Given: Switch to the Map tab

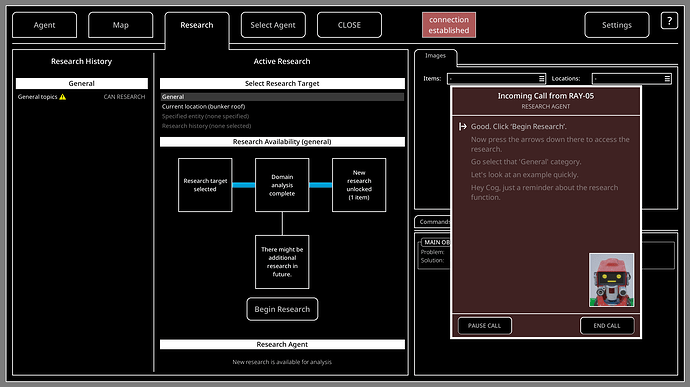Looking at the screenshot, I should click(121, 25).
